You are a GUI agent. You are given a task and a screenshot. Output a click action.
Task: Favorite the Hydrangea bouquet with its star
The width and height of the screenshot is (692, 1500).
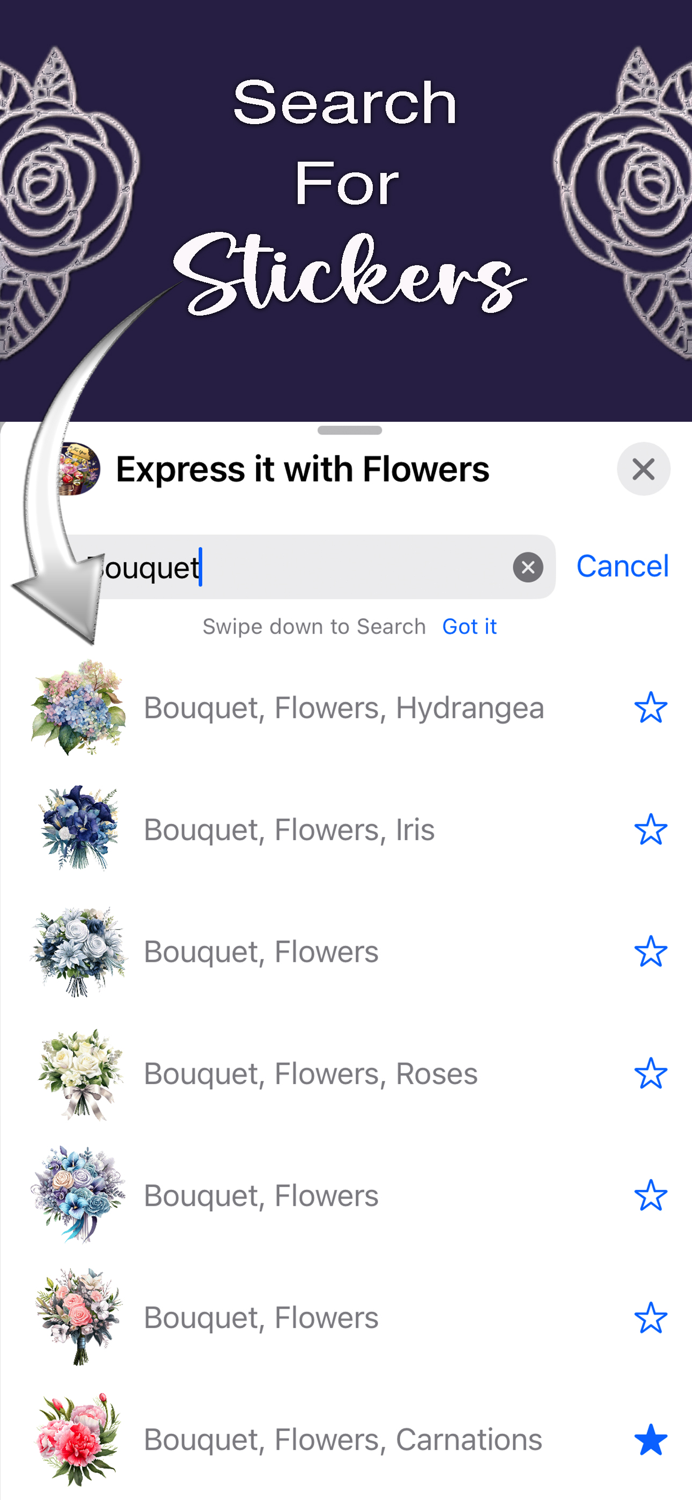pos(651,707)
